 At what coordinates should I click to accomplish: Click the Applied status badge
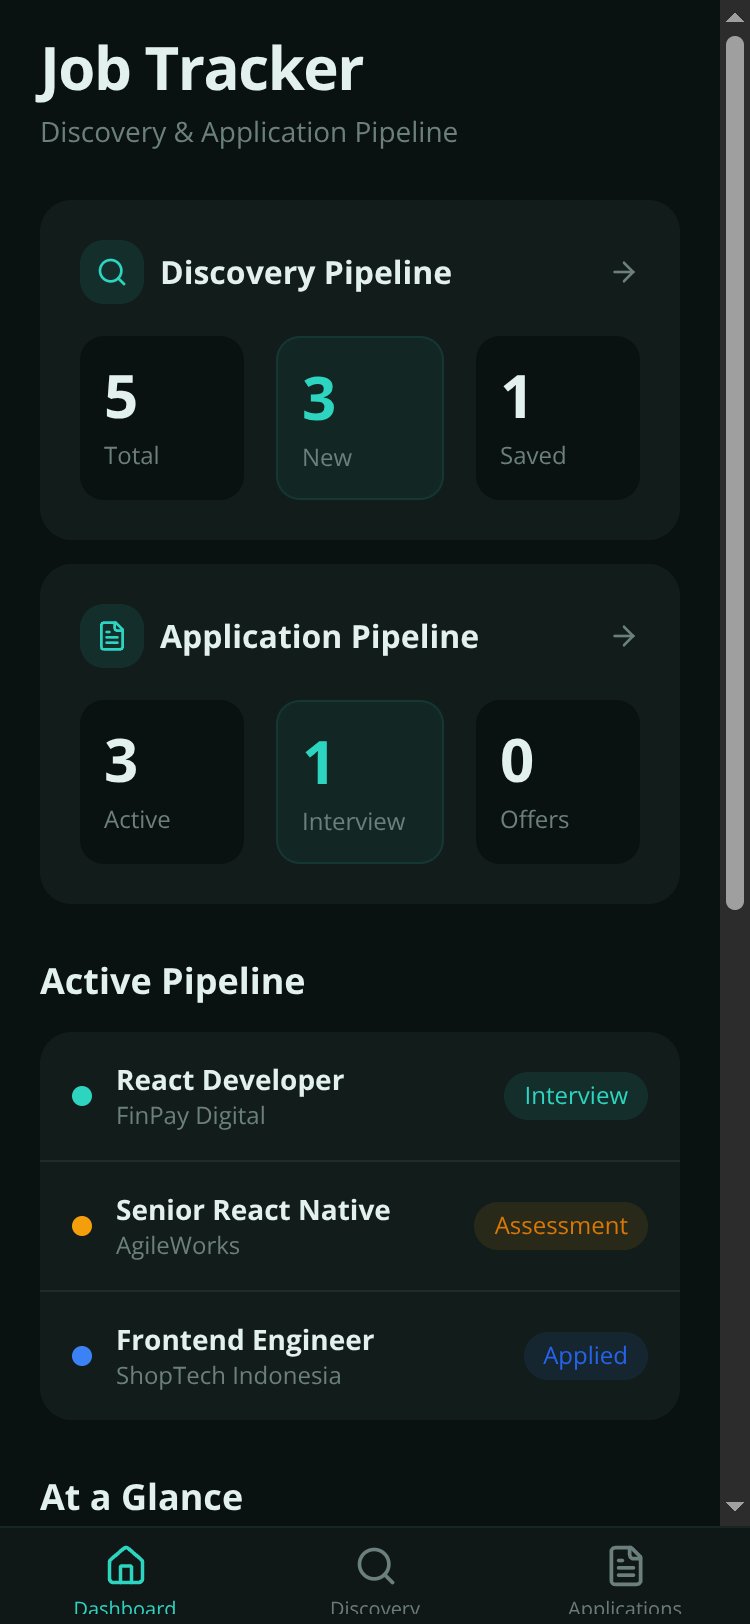point(585,1356)
